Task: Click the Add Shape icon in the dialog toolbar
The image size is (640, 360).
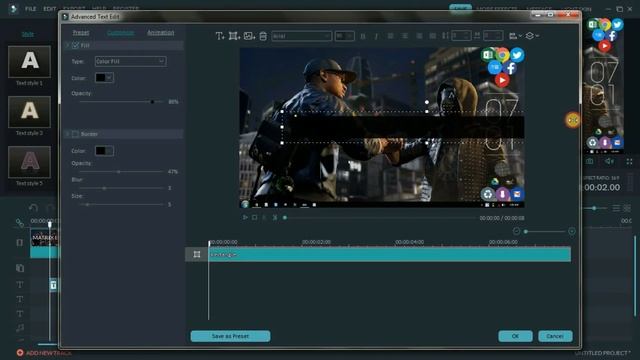Action: coord(233,36)
